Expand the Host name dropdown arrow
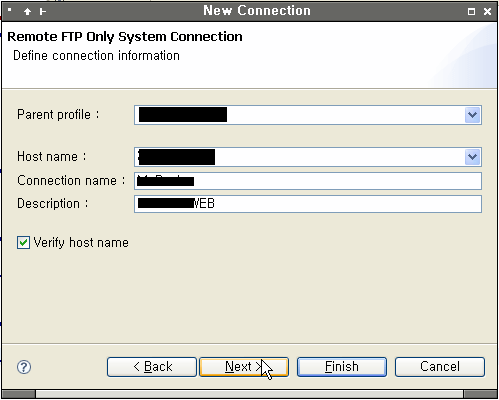Image resolution: width=499 pixels, height=400 pixels. 472,157
